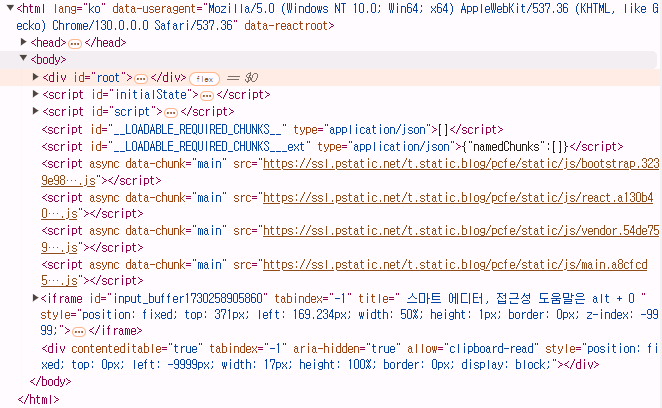Click ellipsis badge inside head element

pos(75,44)
